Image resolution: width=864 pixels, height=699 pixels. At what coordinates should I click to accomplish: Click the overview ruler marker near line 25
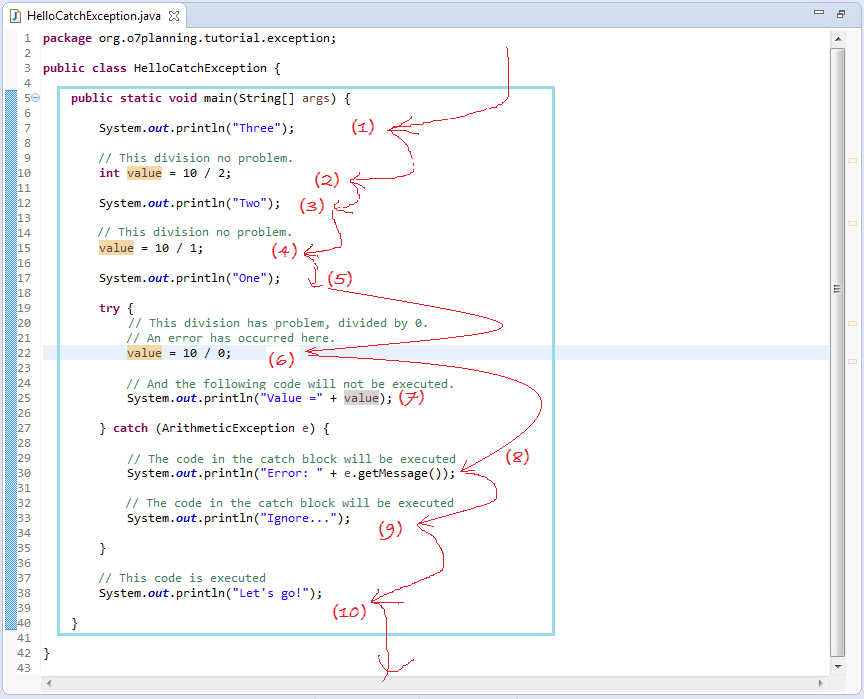point(852,361)
